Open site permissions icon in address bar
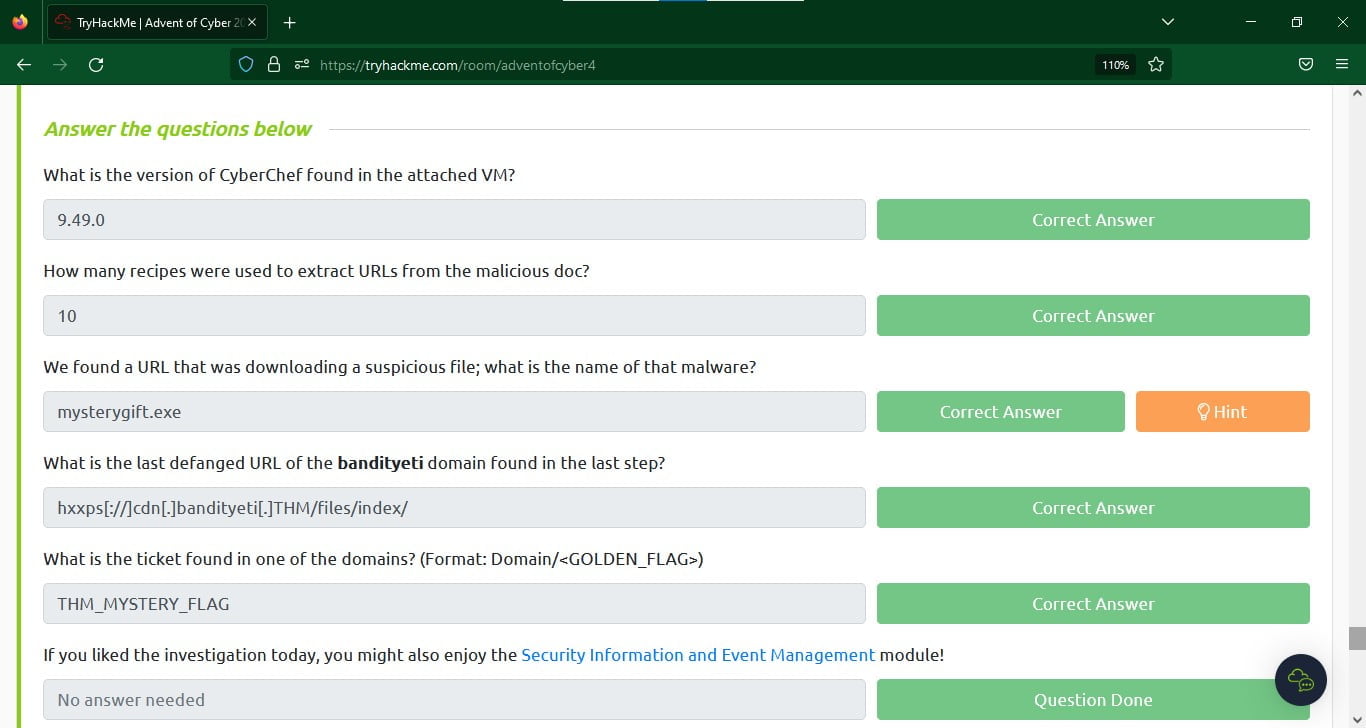Screen dimensions: 1366x728 301,64
